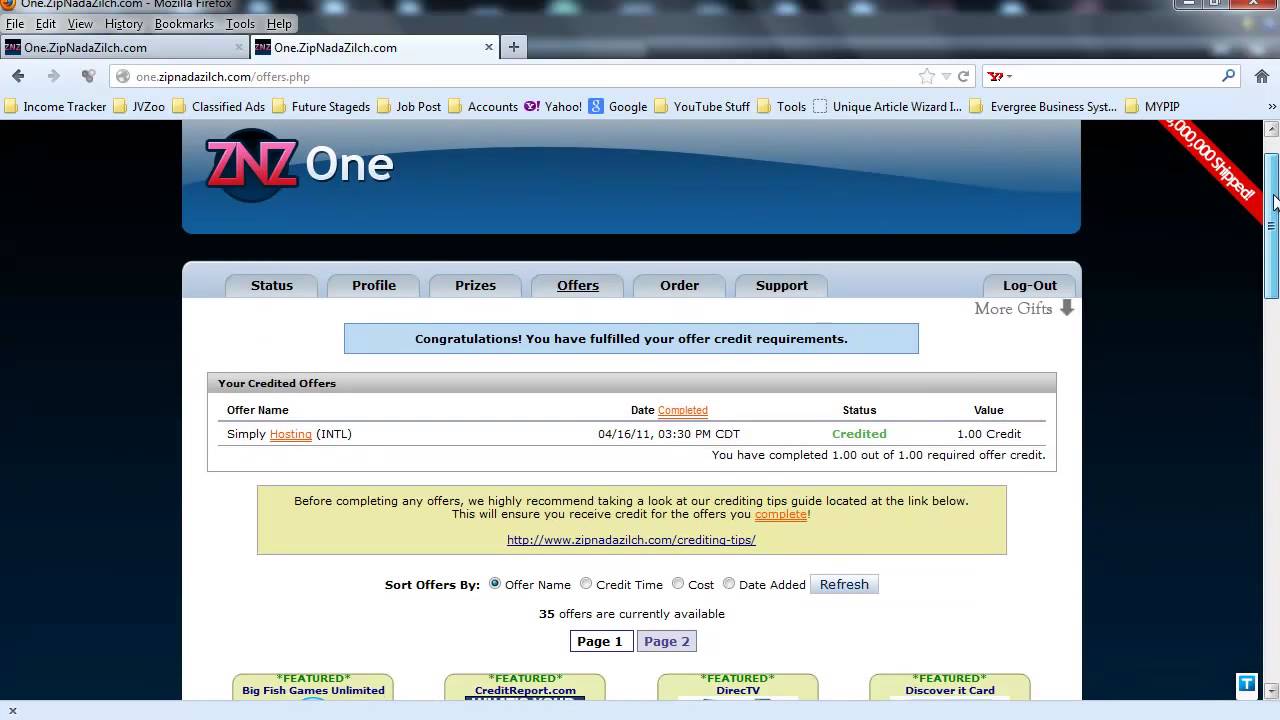
Task: Select the Offer Name sort radio button
Action: coord(495,584)
